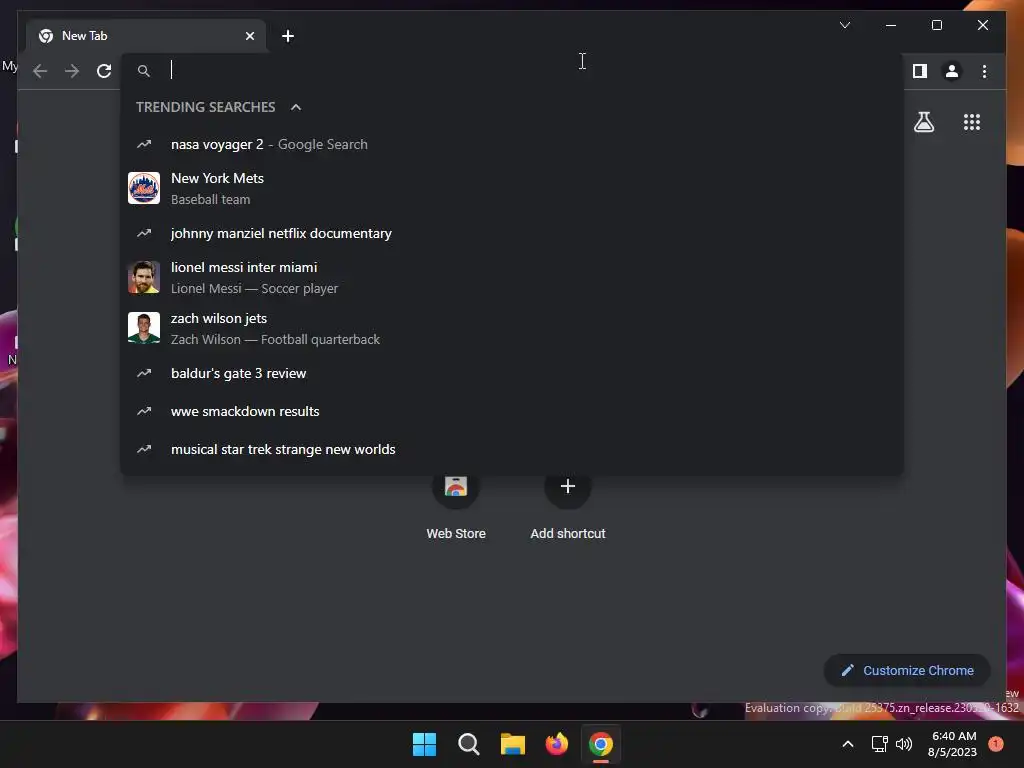Open the profile avatar menu
1024x768 pixels.
[x=952, y=71]
